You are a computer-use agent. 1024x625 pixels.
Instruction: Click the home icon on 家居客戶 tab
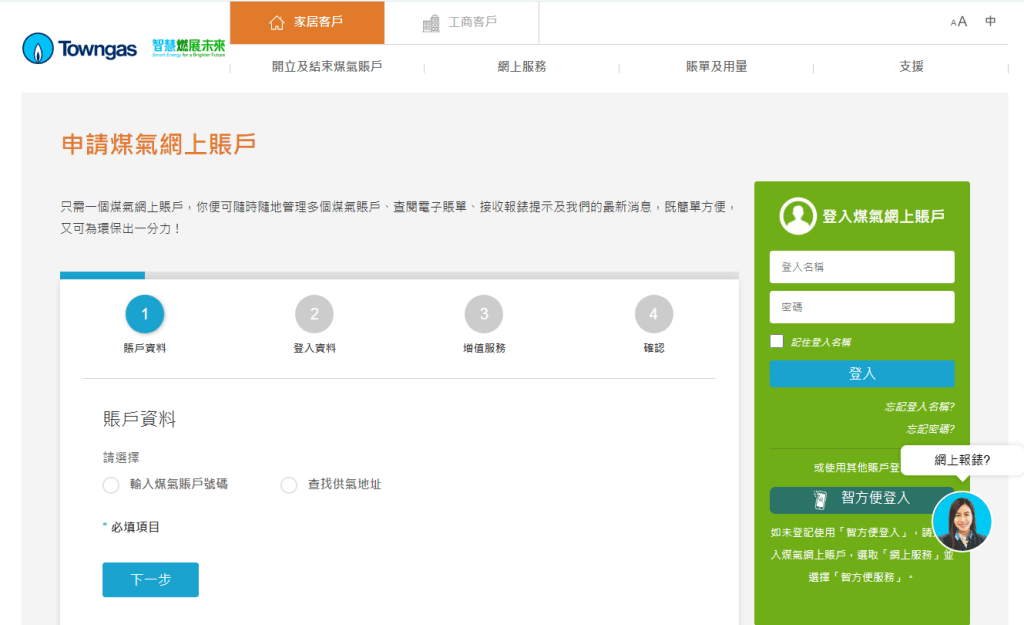[275, 21]
